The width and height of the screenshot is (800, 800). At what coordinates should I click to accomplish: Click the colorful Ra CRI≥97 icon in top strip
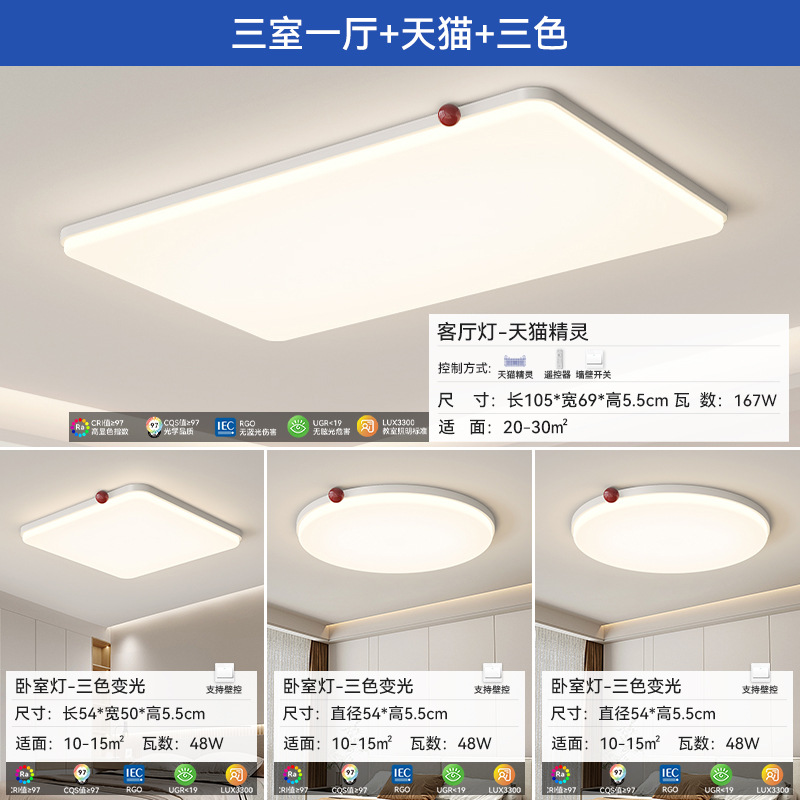pyautogui.click(x=80, y=428)
